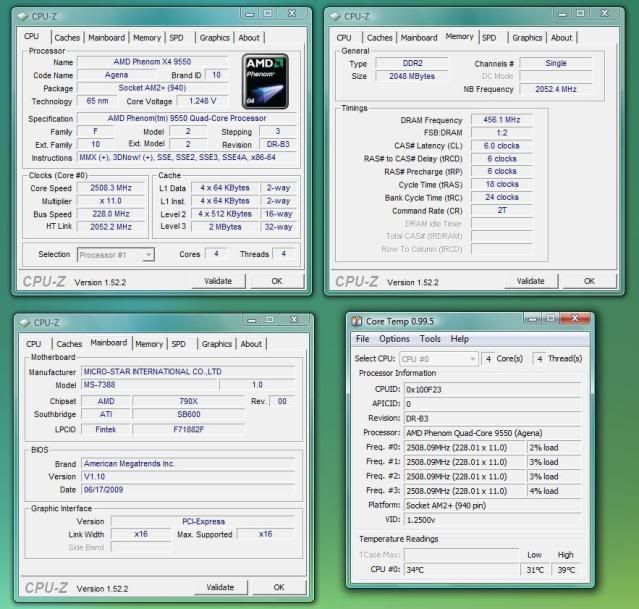Image resolution: width=639 pixels, height=609 pixels.
Task: Click the DRAM Frequency value 456.1 MHz
Action: [x=502, y=120]
